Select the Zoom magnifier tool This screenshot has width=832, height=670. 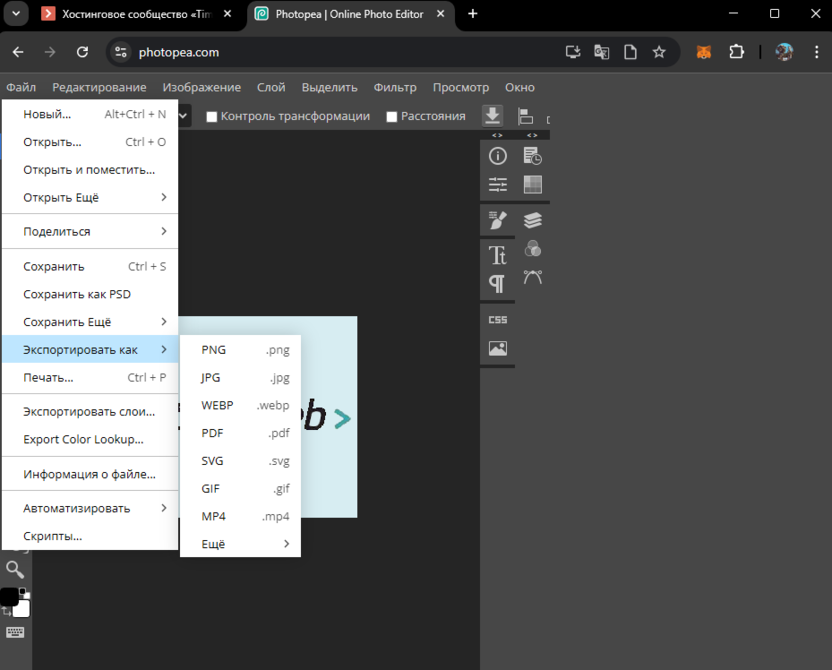point(15,570)
